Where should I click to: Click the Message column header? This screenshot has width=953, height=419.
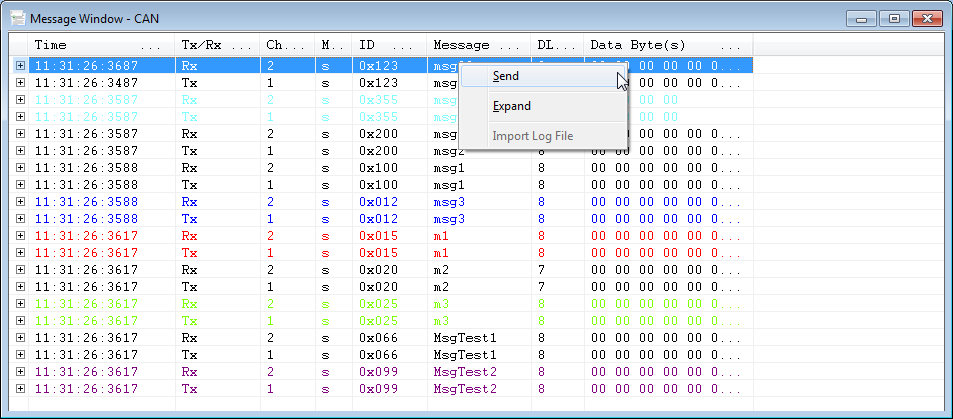point(478,45)
